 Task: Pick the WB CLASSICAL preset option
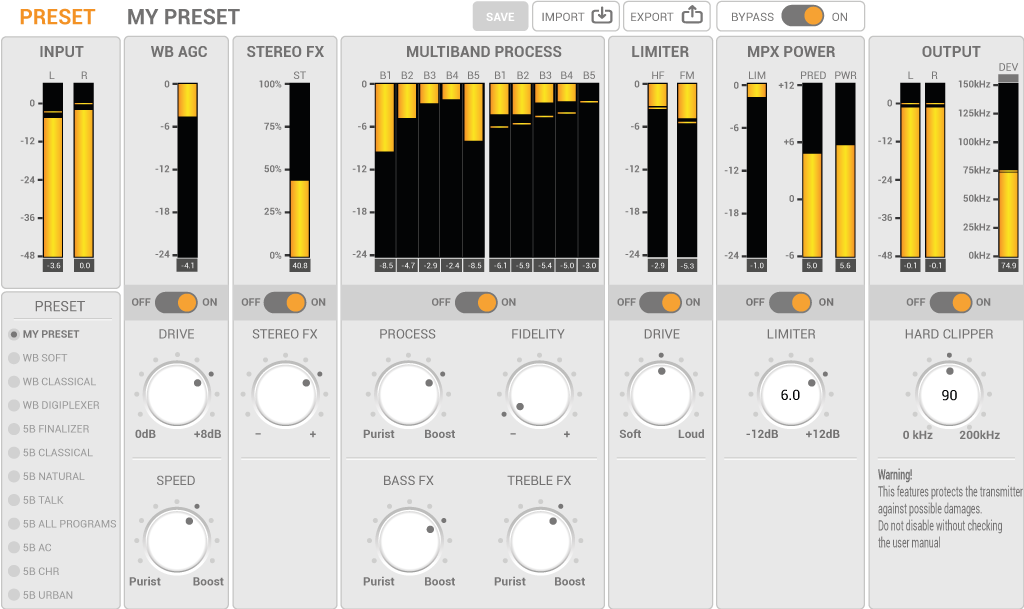click(59, 382)
